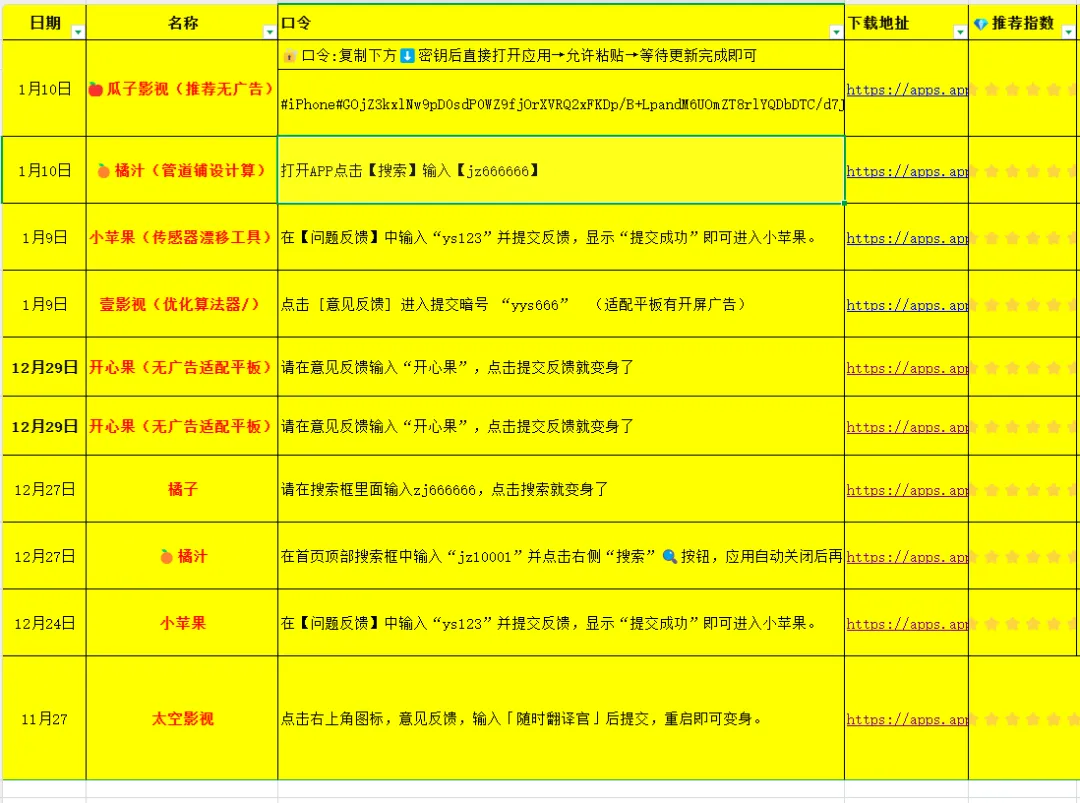Open the 名称 column filter dropdown
The image size is (1080, 803).
point(269,32)
